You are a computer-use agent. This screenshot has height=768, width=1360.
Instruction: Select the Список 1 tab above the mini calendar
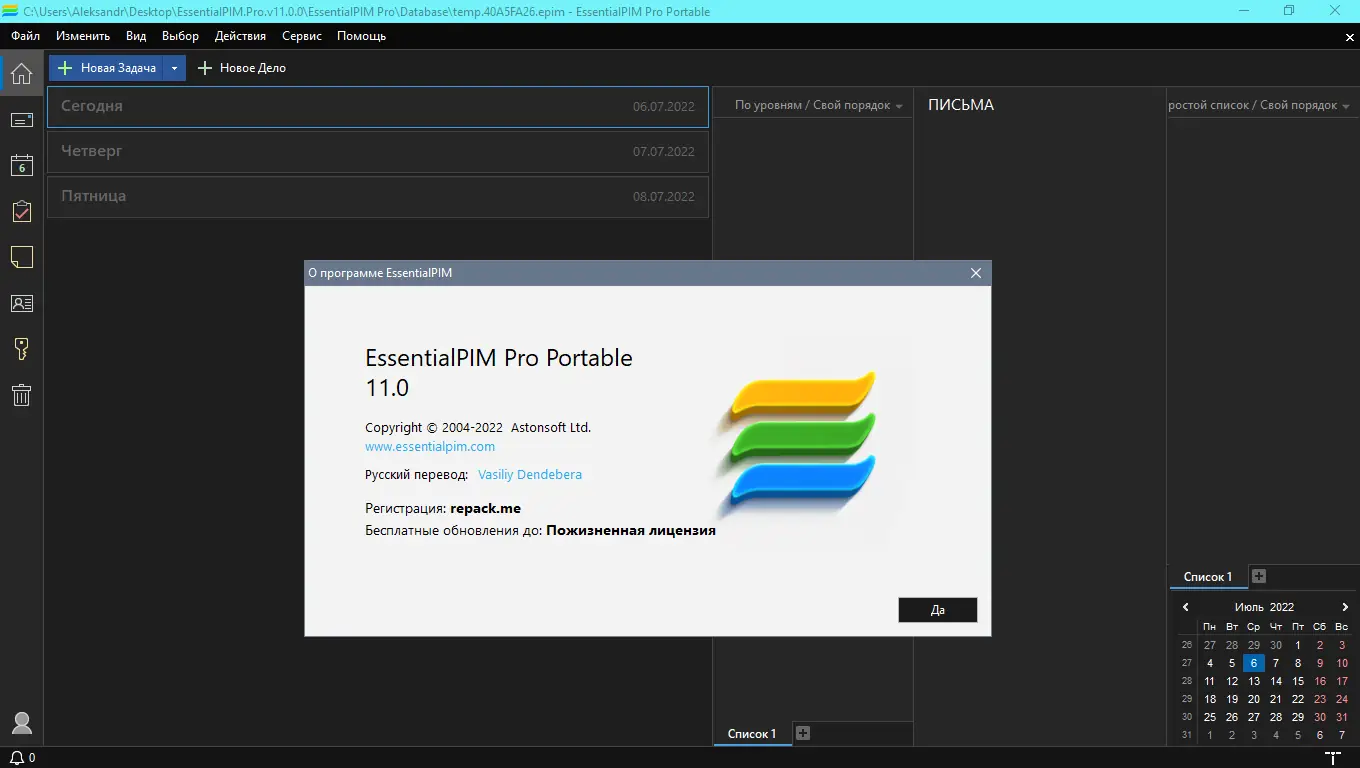point(1208,577)
